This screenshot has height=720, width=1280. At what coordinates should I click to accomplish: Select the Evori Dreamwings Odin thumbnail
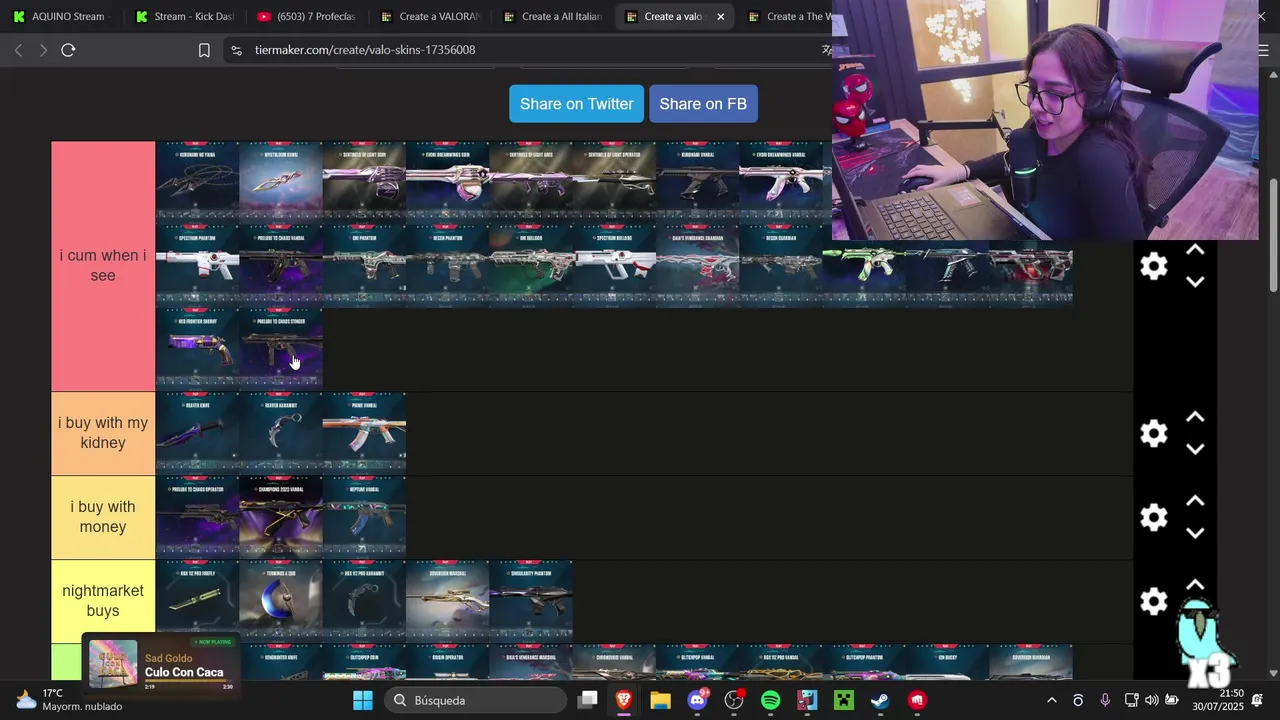[x=447, y=181]
